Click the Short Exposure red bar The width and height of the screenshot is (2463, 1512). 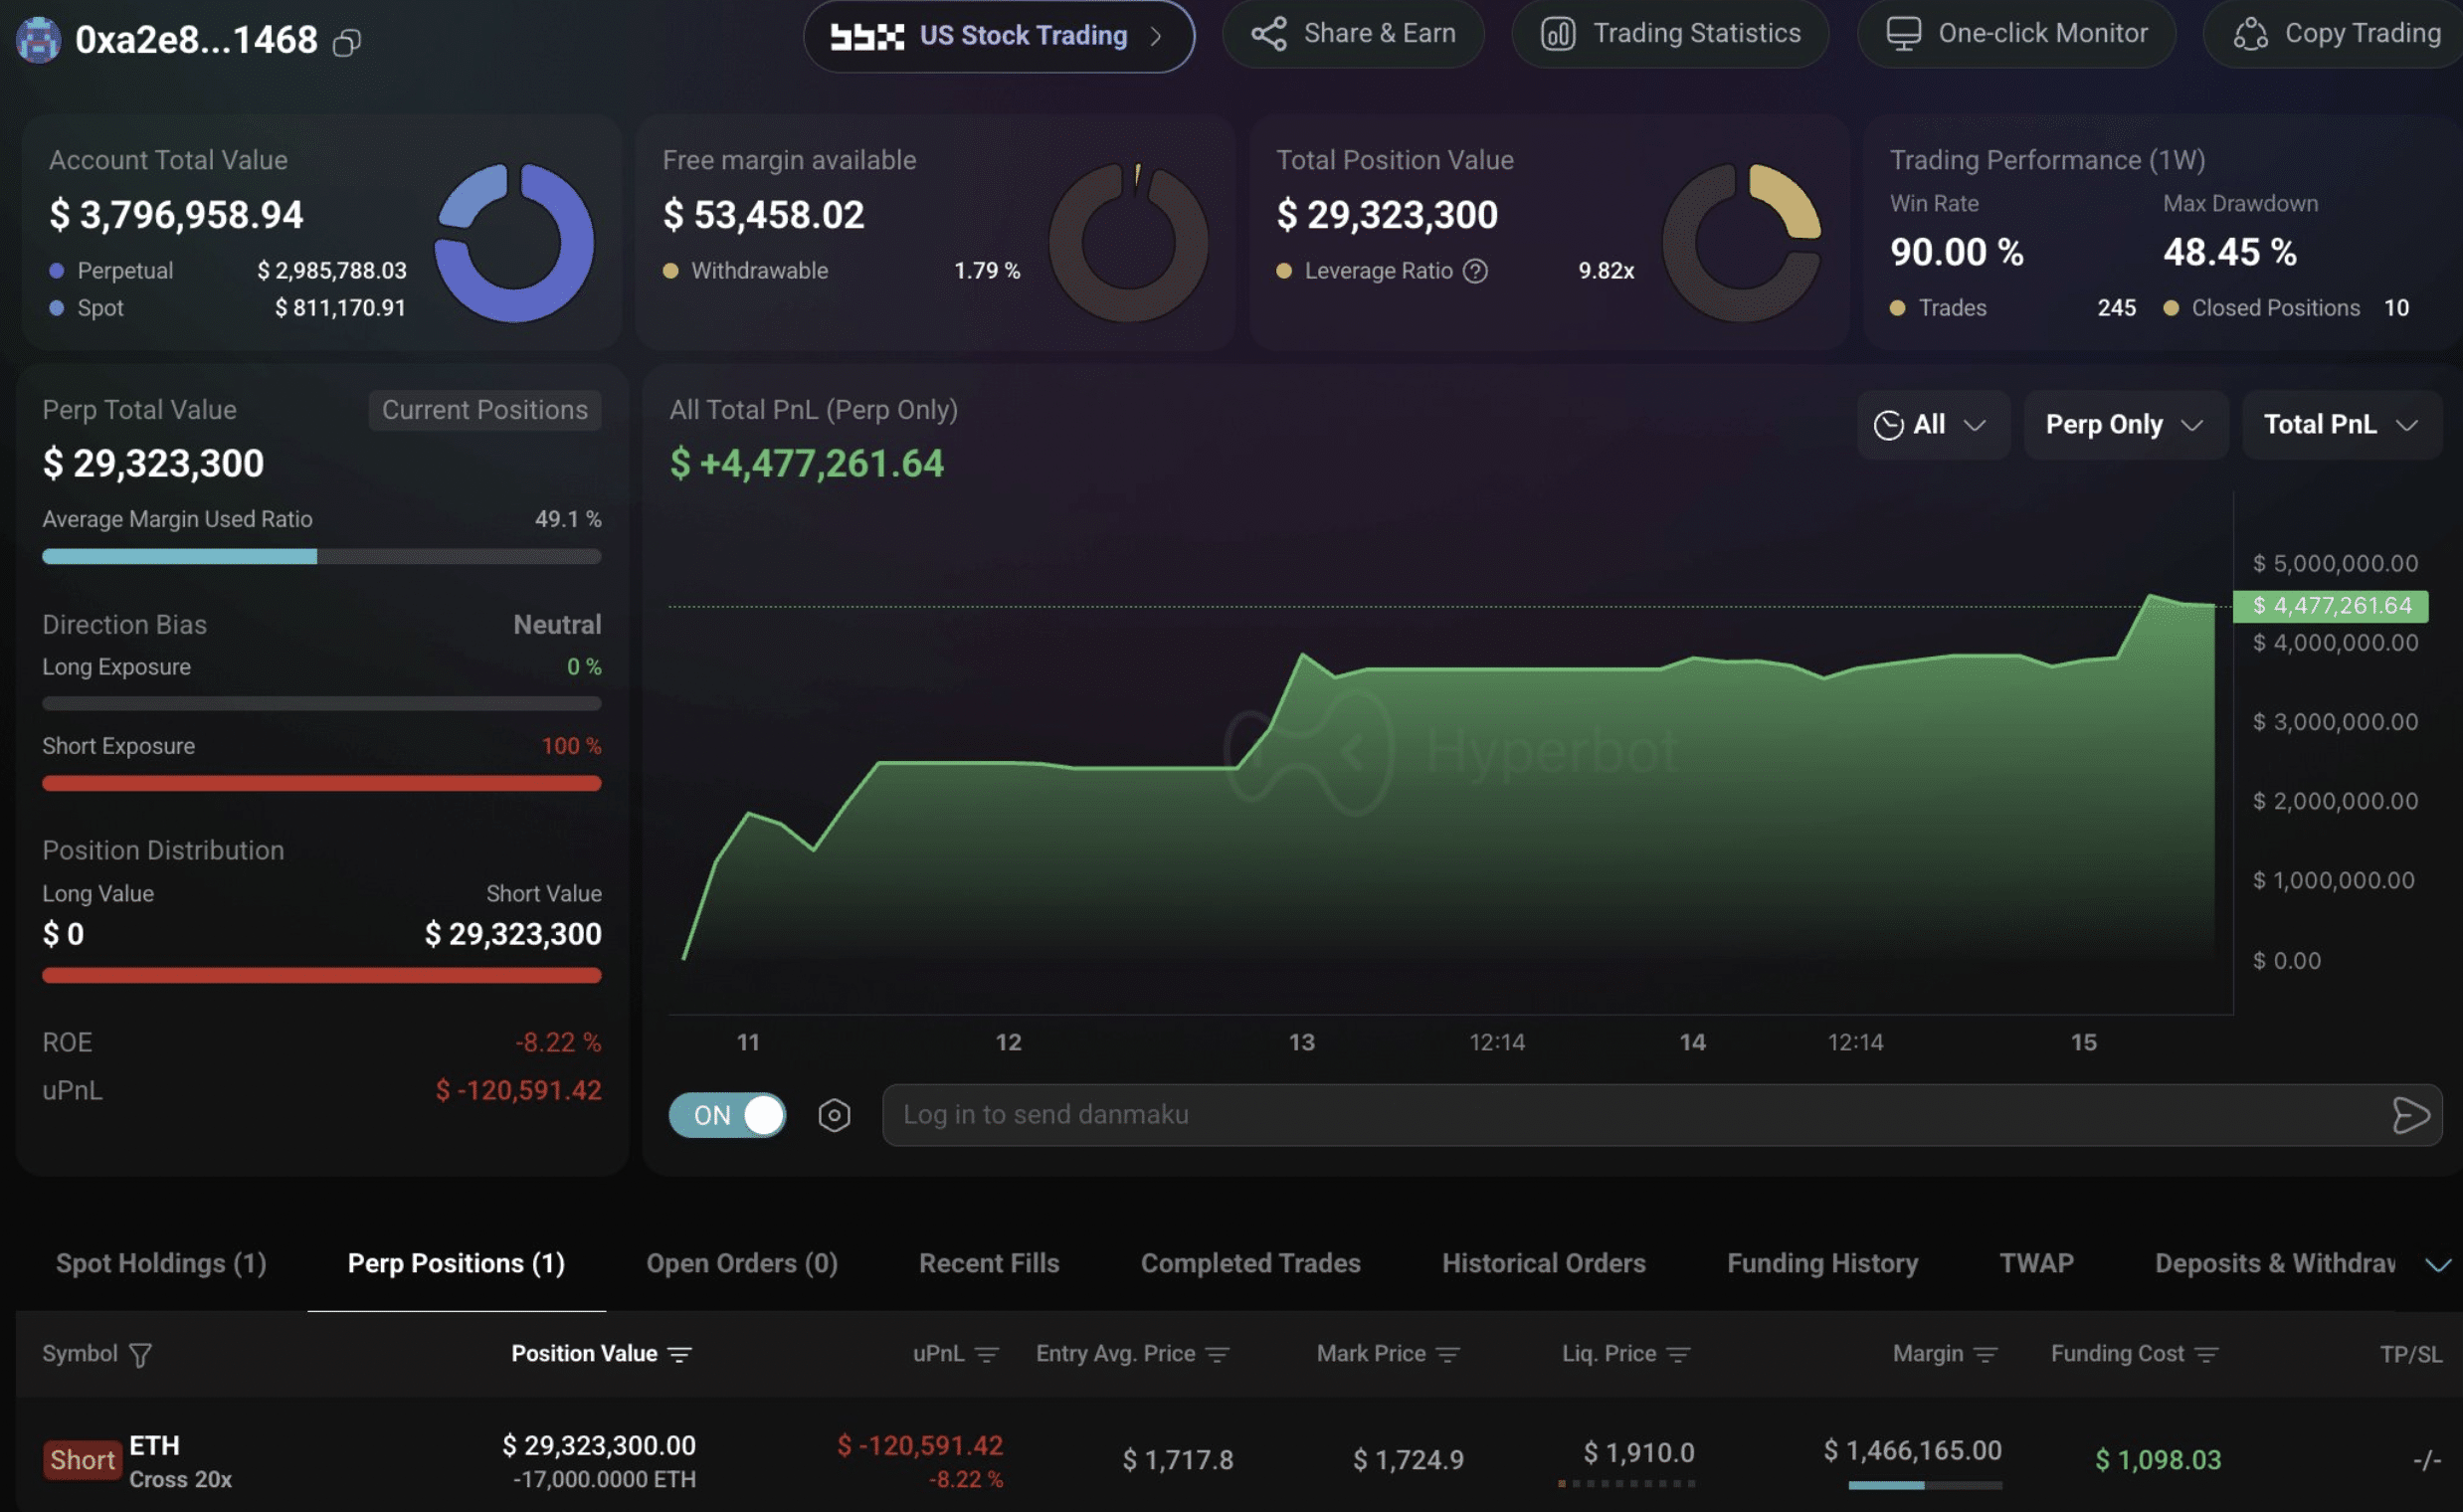click(322, 784)
